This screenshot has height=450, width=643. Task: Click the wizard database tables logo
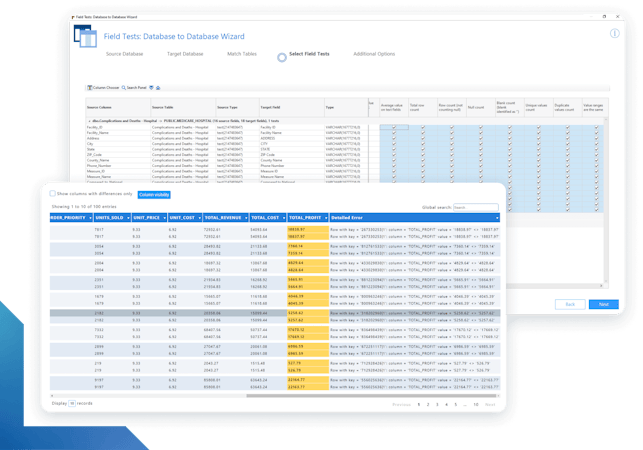85,36
